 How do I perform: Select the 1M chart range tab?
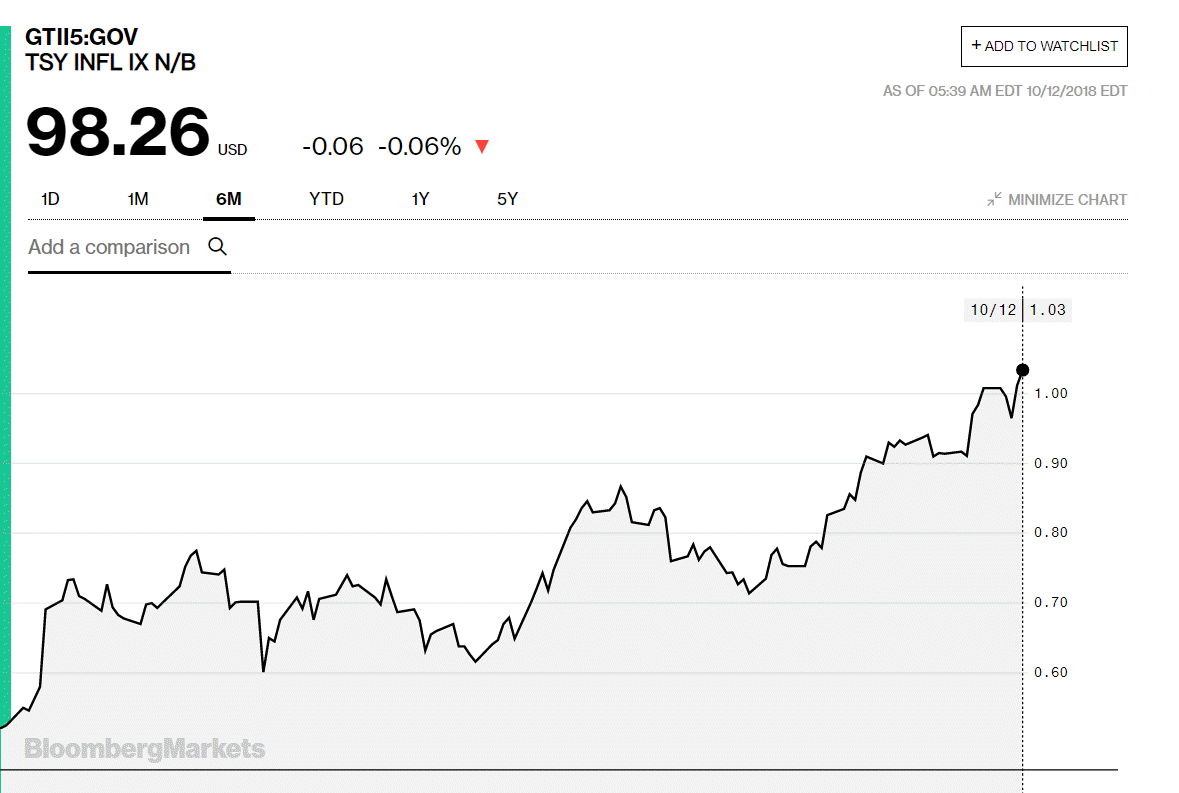[138, 199]
